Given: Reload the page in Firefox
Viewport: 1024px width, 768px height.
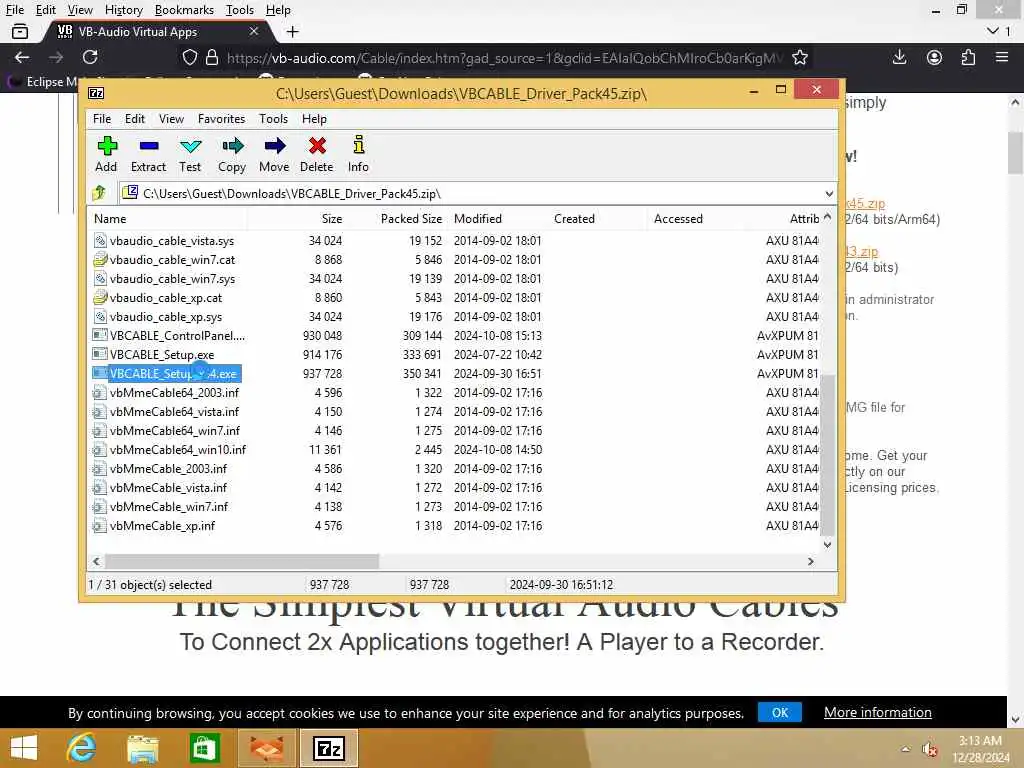Looking at the screenshot, I should pyautogui.click(x=90, y=57).
